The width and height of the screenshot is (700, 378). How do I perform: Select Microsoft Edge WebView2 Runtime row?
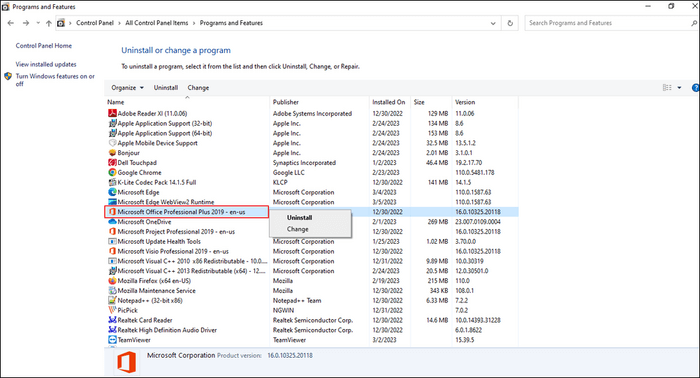point(312,202)
